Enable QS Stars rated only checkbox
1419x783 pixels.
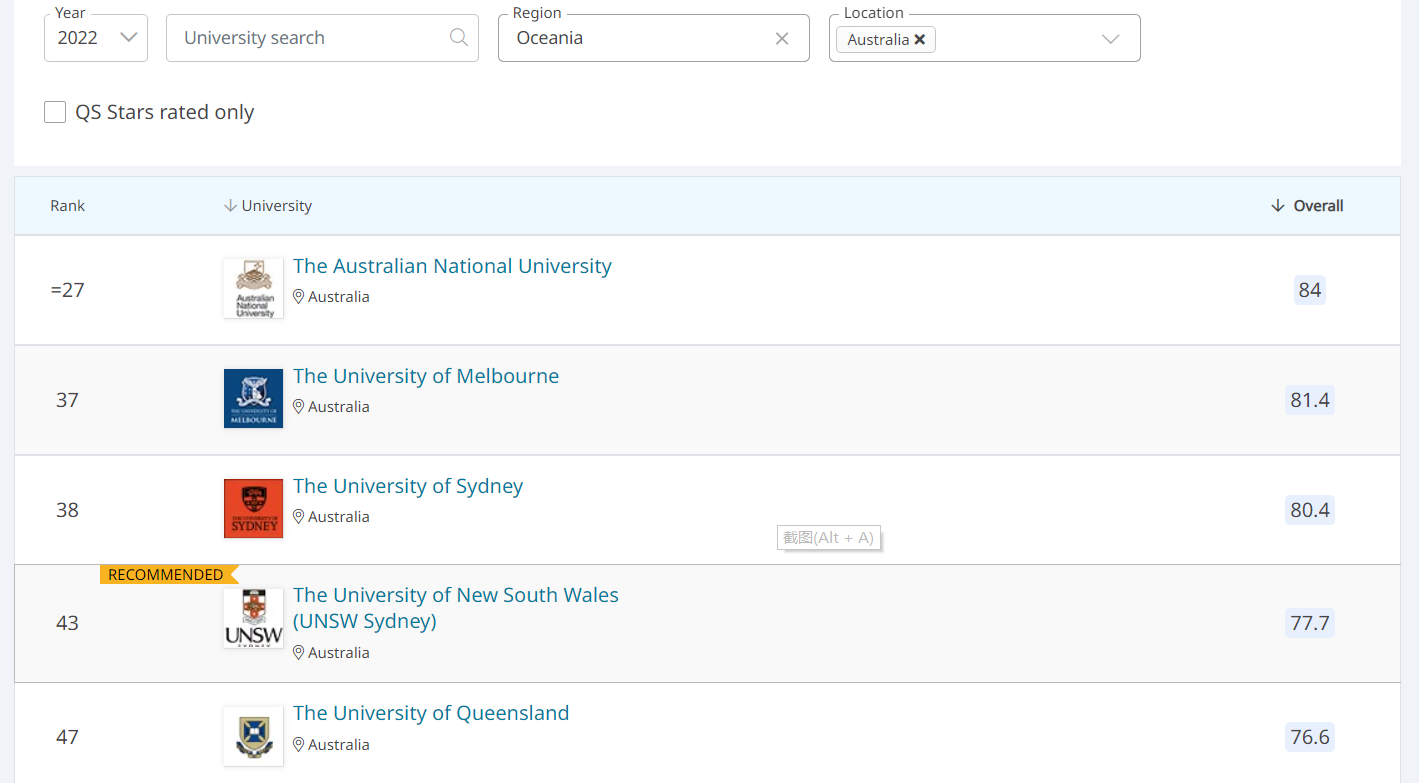click(55, 112)
